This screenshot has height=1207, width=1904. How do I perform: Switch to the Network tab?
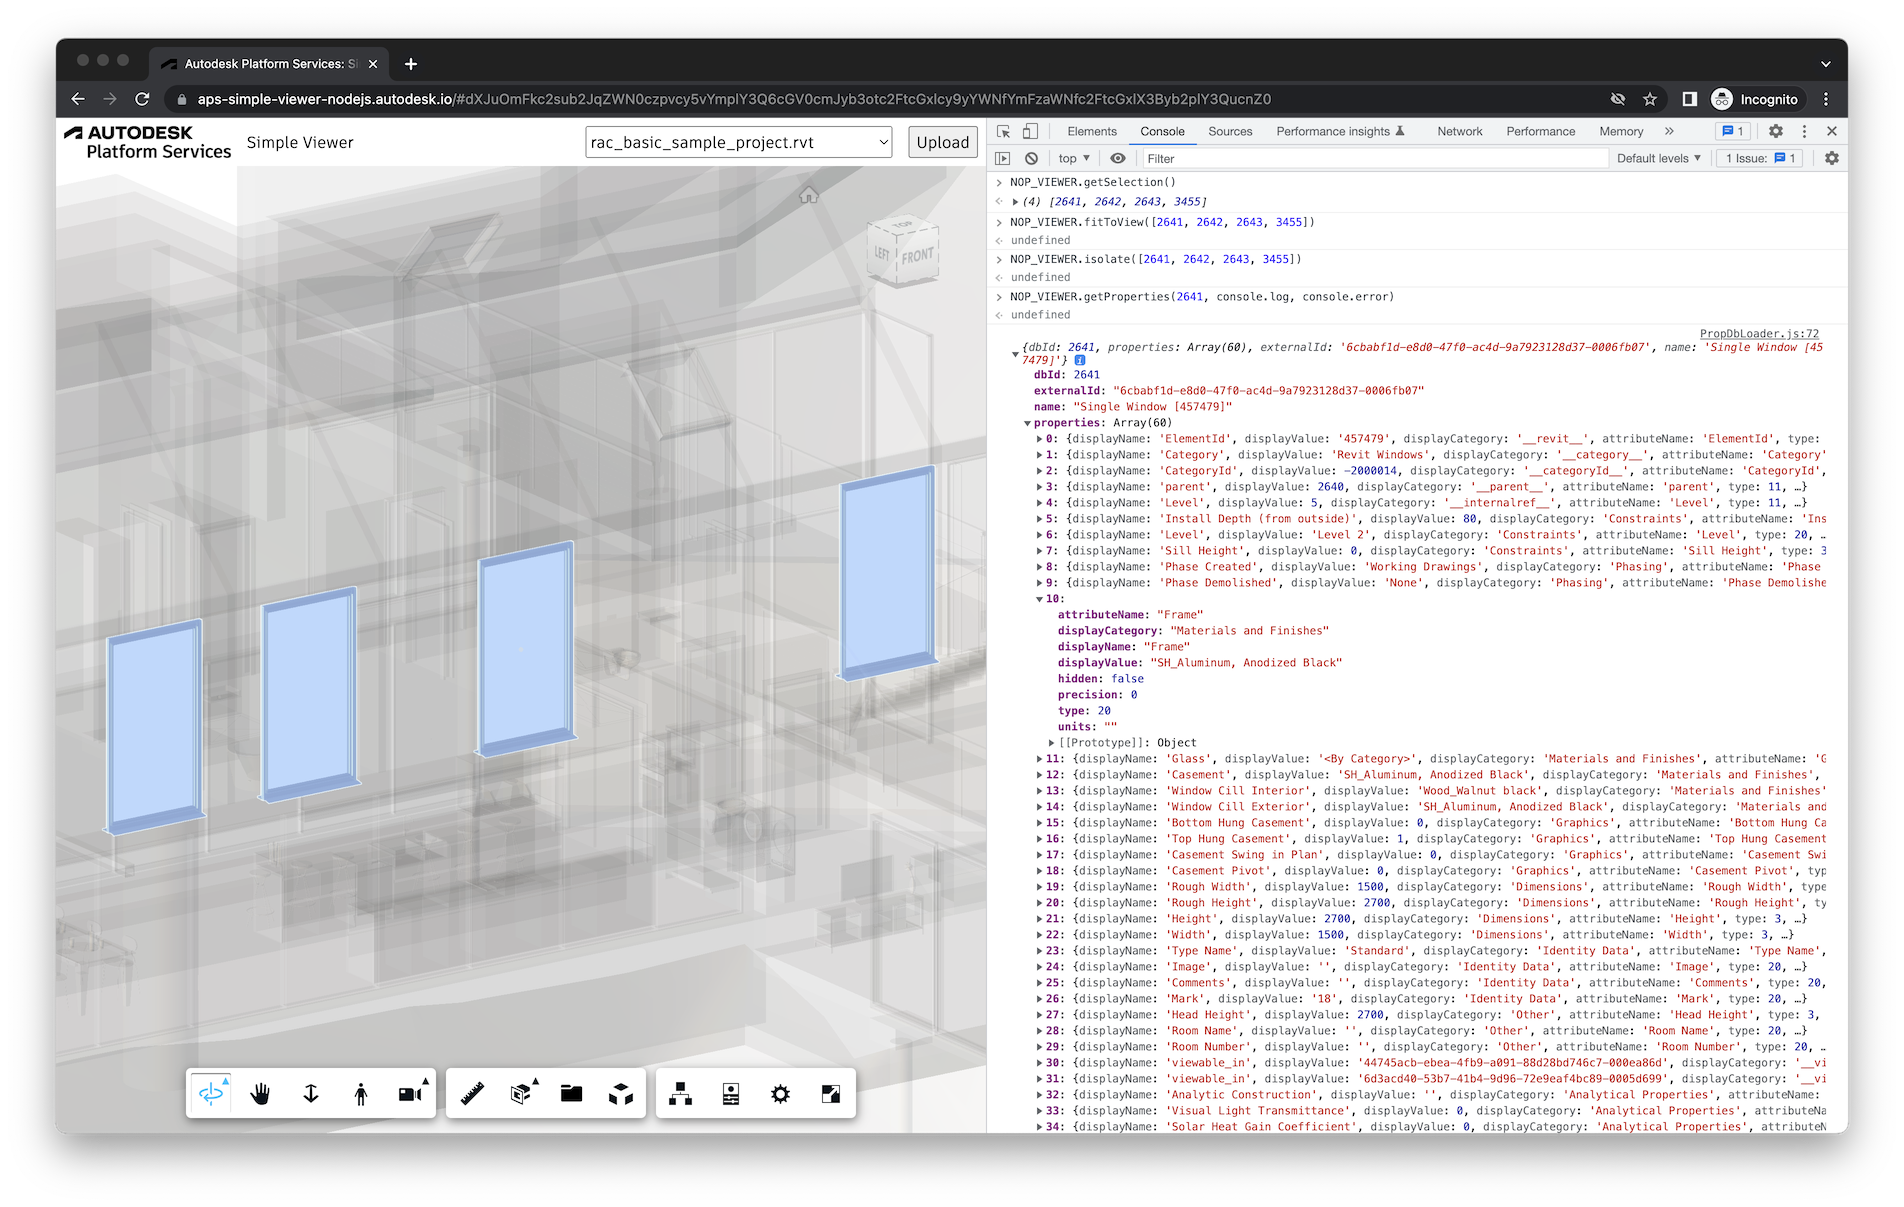click(1459, 131)
